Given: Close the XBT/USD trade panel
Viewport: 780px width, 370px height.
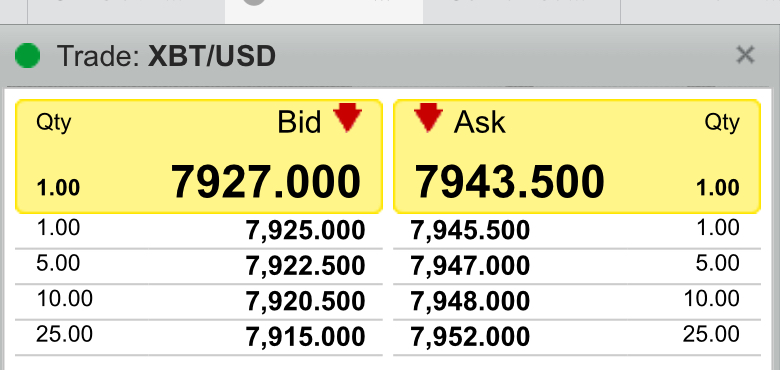Looking at the screenshot, I should pyautogui.click(x=745, y=55).
